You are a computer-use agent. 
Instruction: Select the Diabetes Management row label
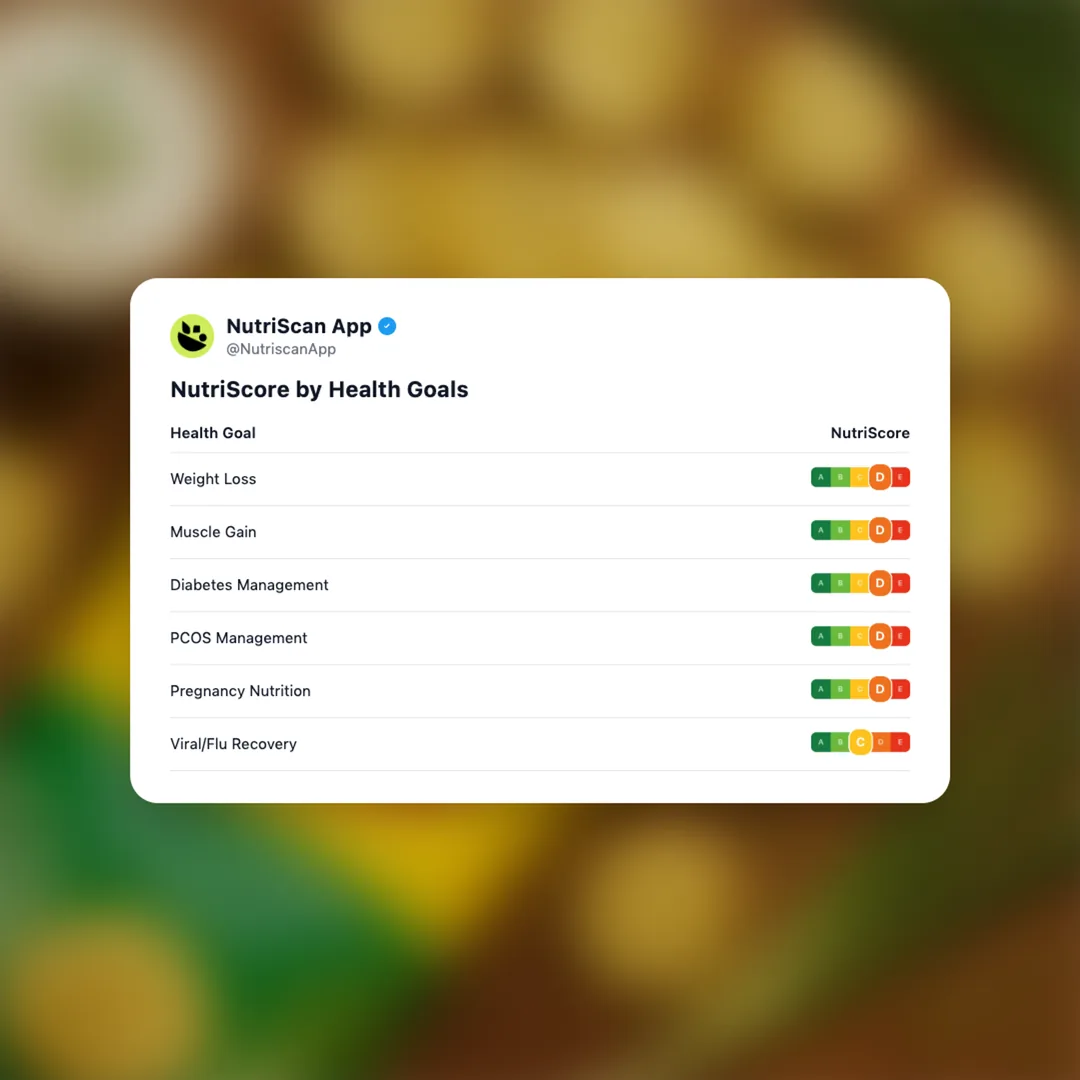(249, 585)
